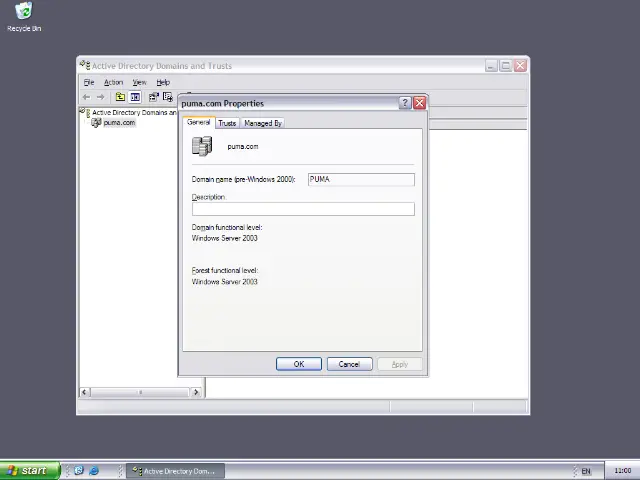Select puma.com node in console tree
The image size is (640, 480).
(x=118, y=123)
